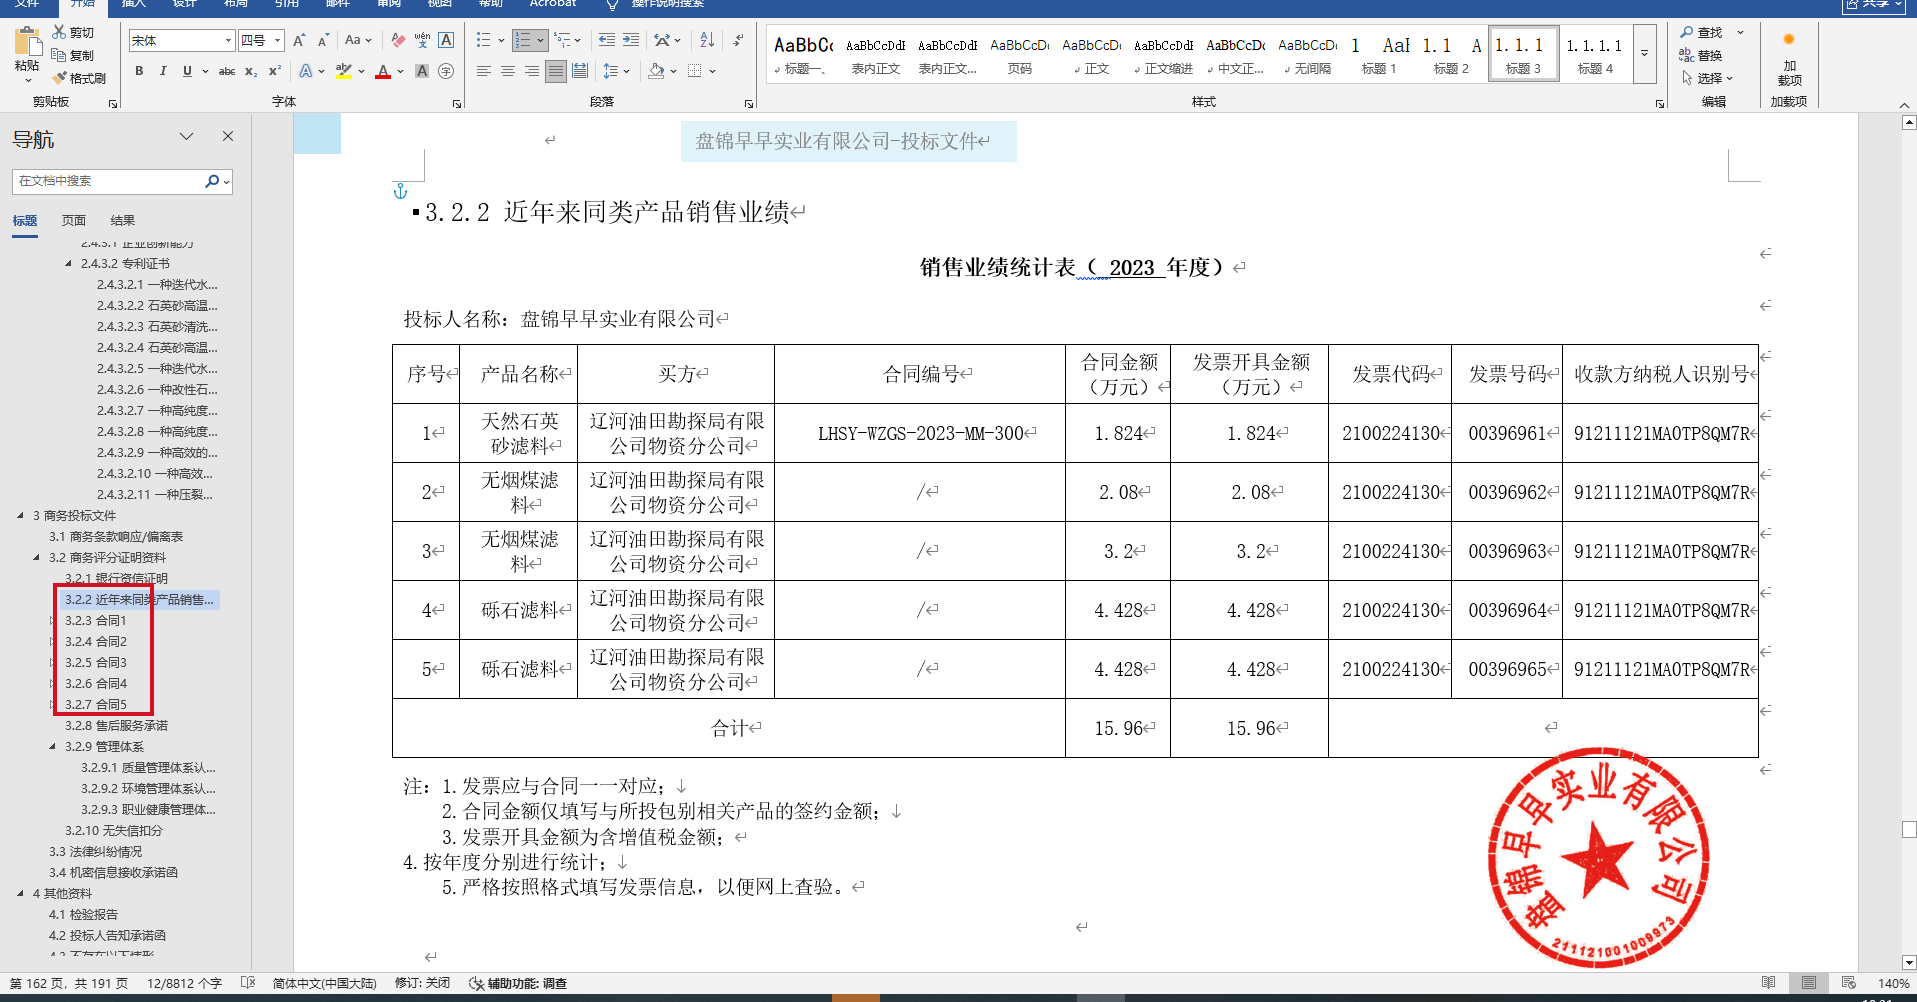
Task: Click the navigation search input field
Action: click(108, 181)
